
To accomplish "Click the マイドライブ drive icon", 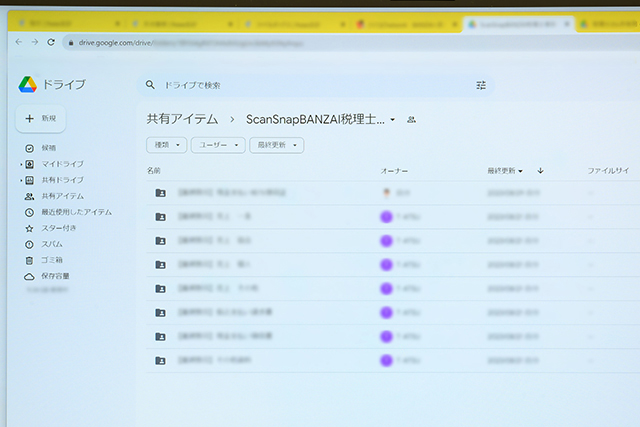I will tap(29, 164).
